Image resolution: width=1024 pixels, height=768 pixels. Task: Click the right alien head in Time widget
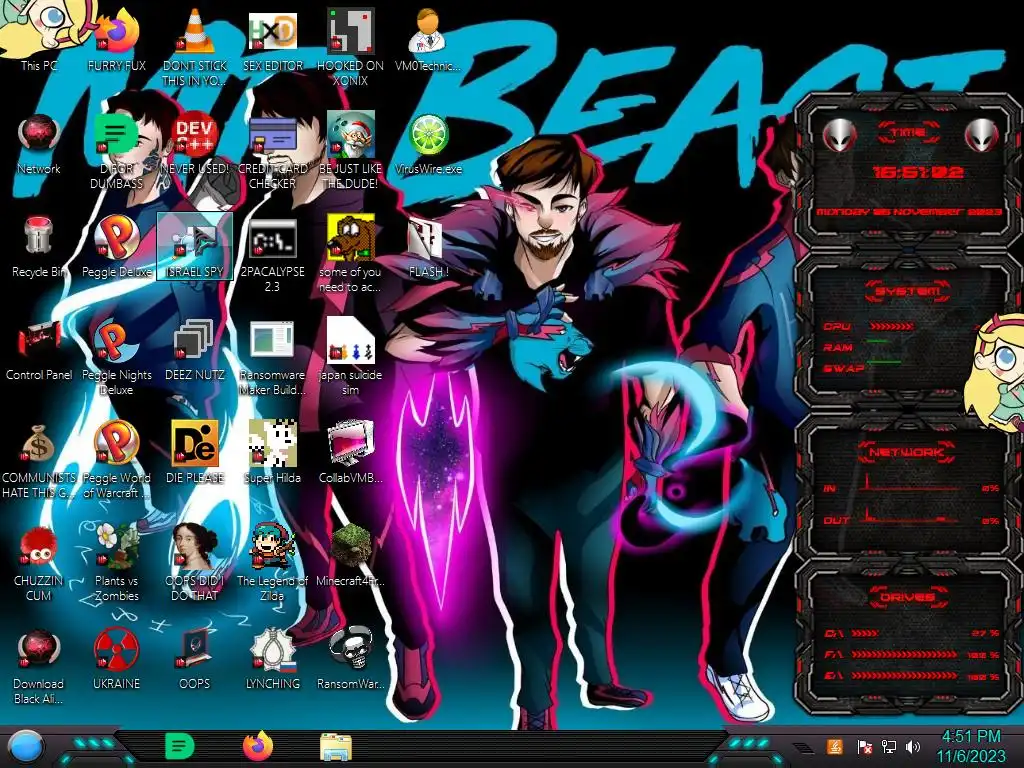pos(981,136)
